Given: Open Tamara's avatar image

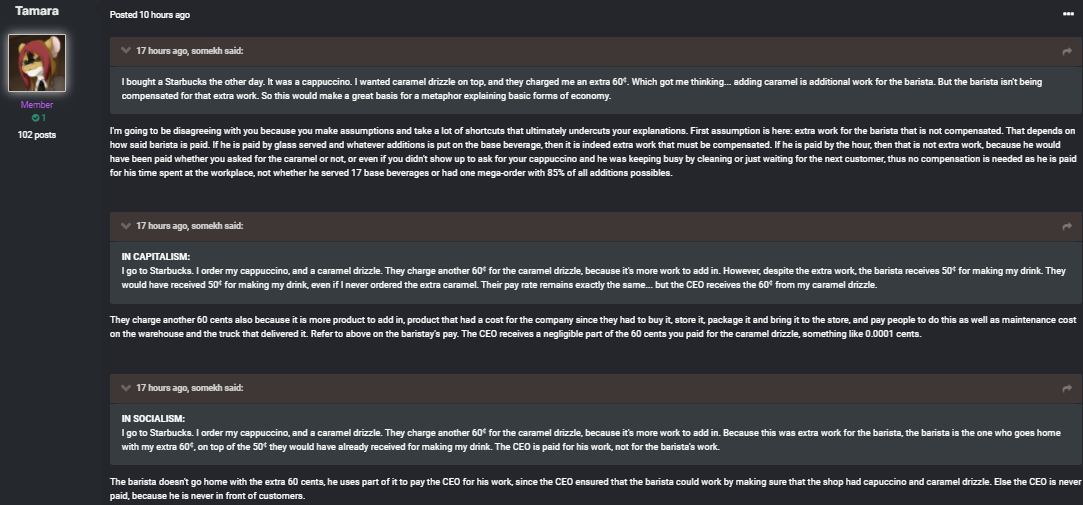Looking at the screenshot, I should (37, 63).
